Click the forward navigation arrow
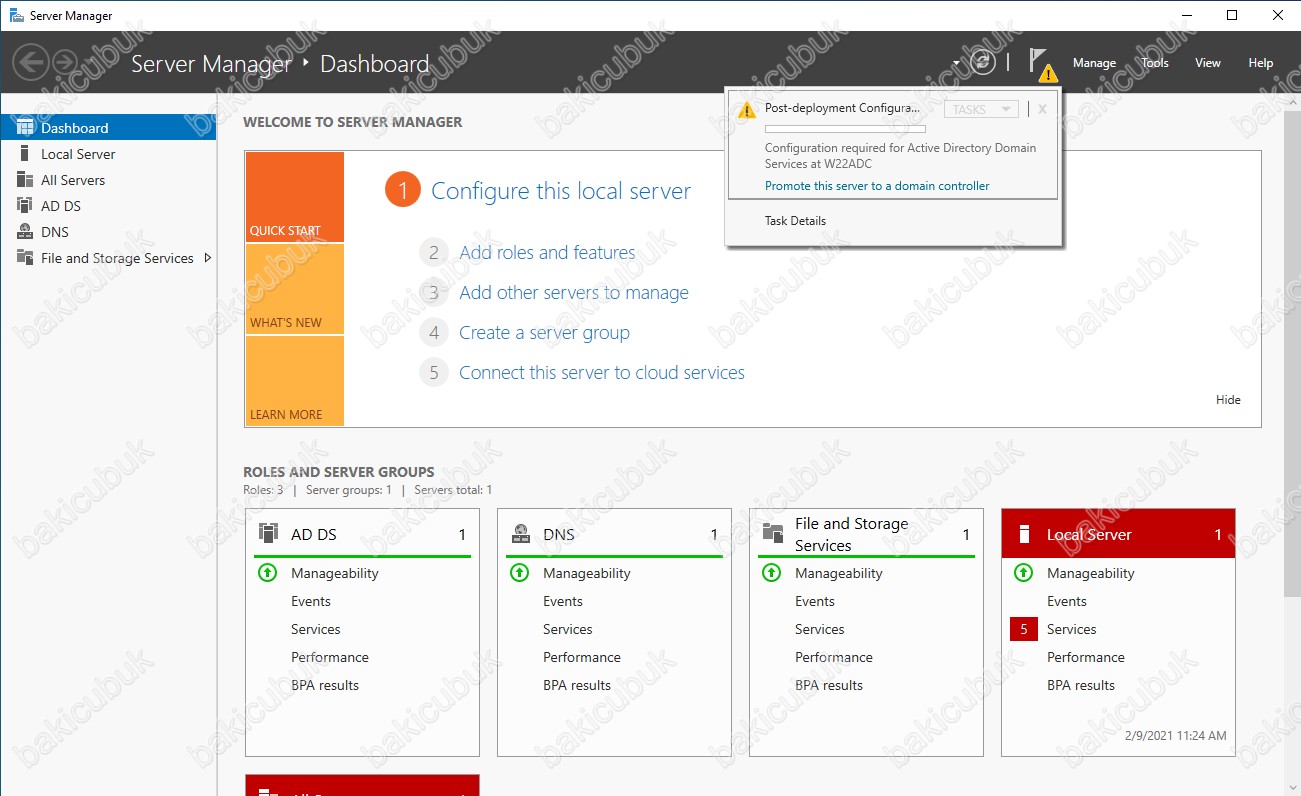This screenshot has height=796, width=1301. [65, 63]
